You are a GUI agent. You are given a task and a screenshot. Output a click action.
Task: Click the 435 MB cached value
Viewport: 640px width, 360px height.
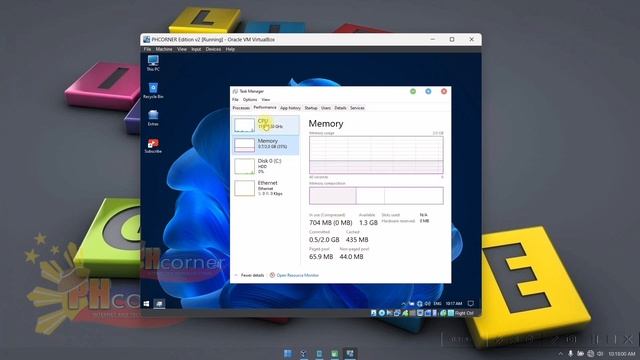point(357,240)
